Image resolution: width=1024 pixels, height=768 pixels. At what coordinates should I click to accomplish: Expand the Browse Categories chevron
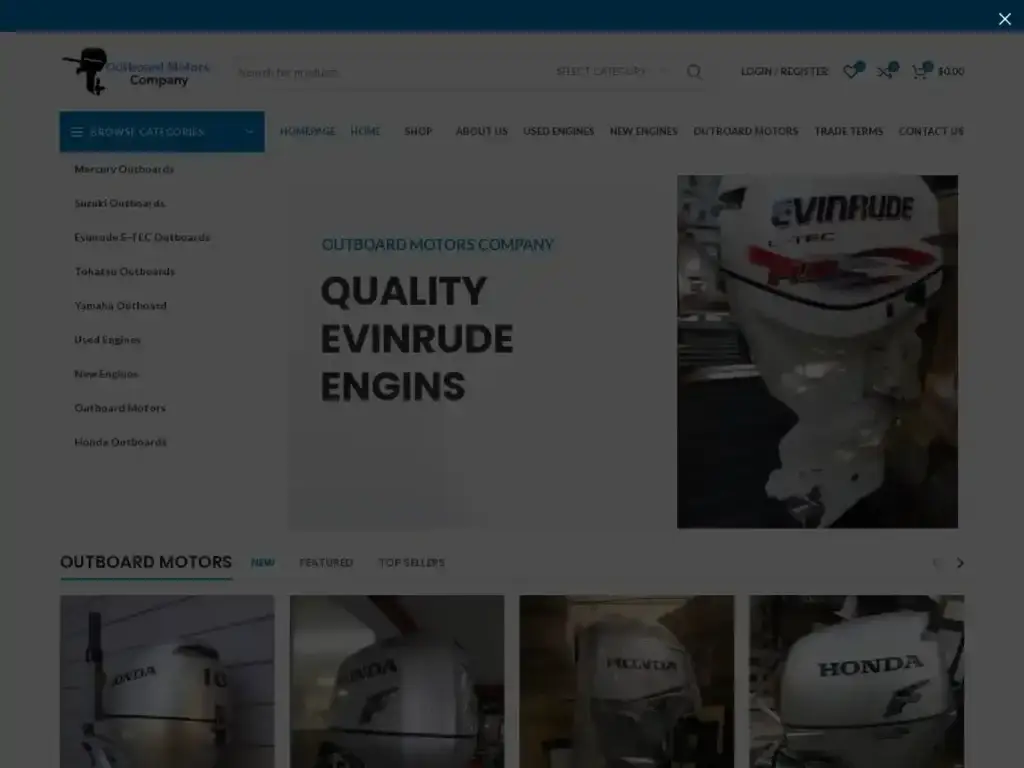coord(248,131)
